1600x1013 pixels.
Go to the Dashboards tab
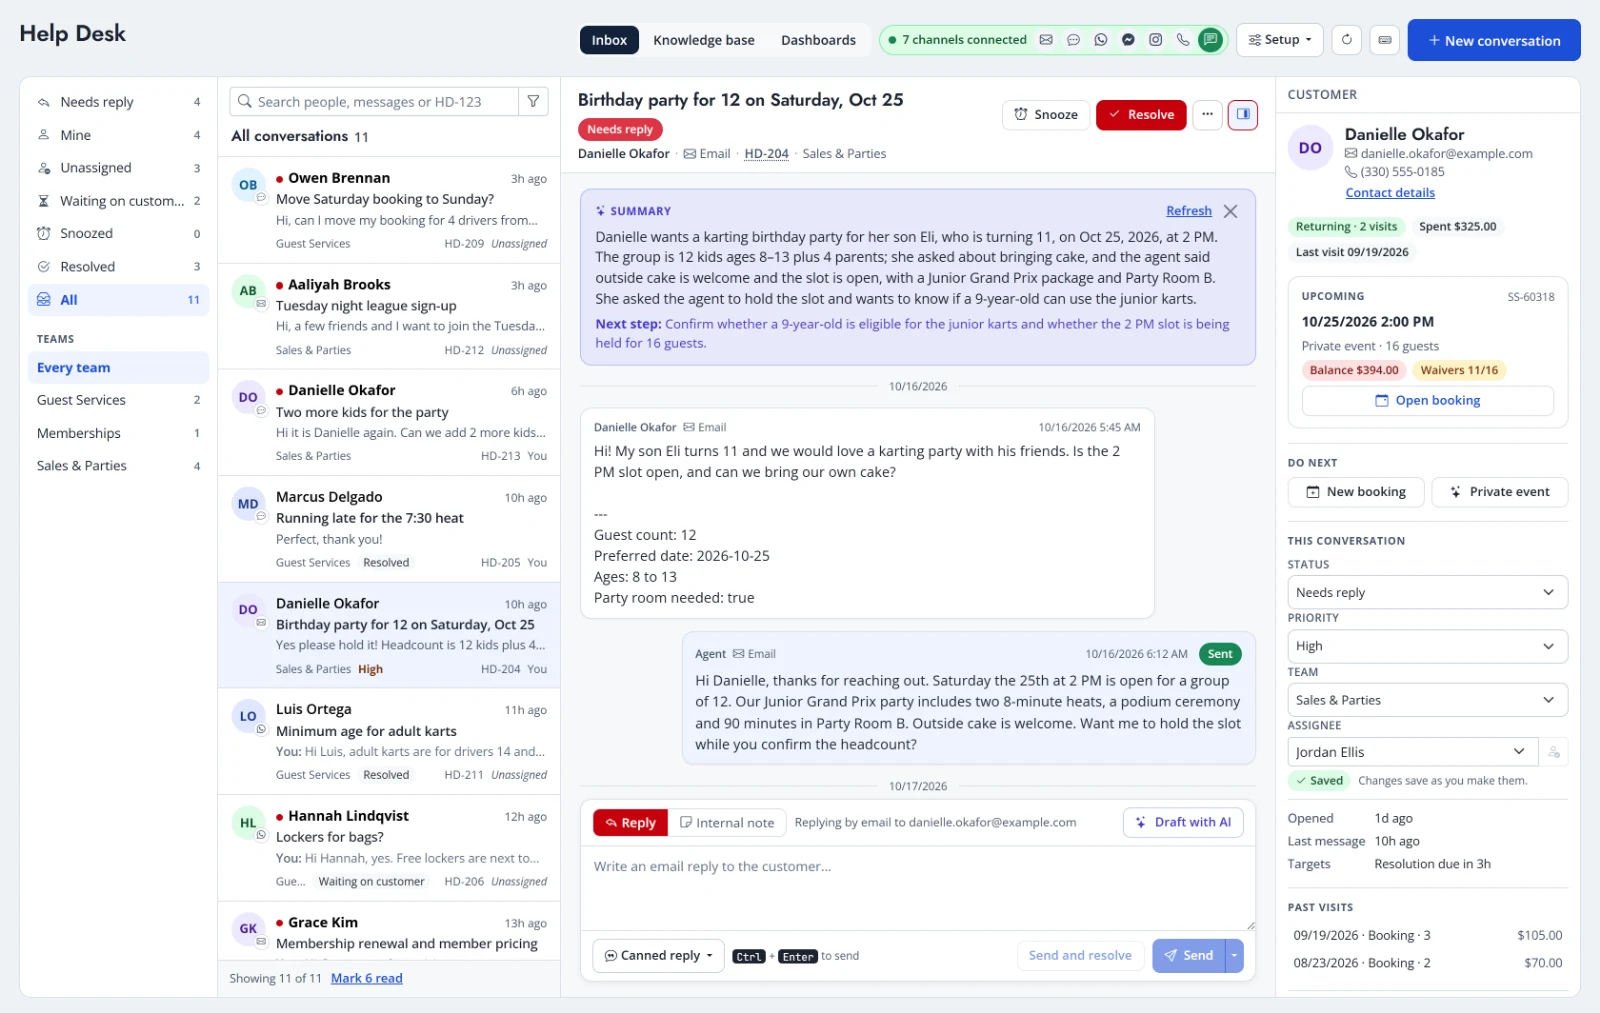click(818, 40)
